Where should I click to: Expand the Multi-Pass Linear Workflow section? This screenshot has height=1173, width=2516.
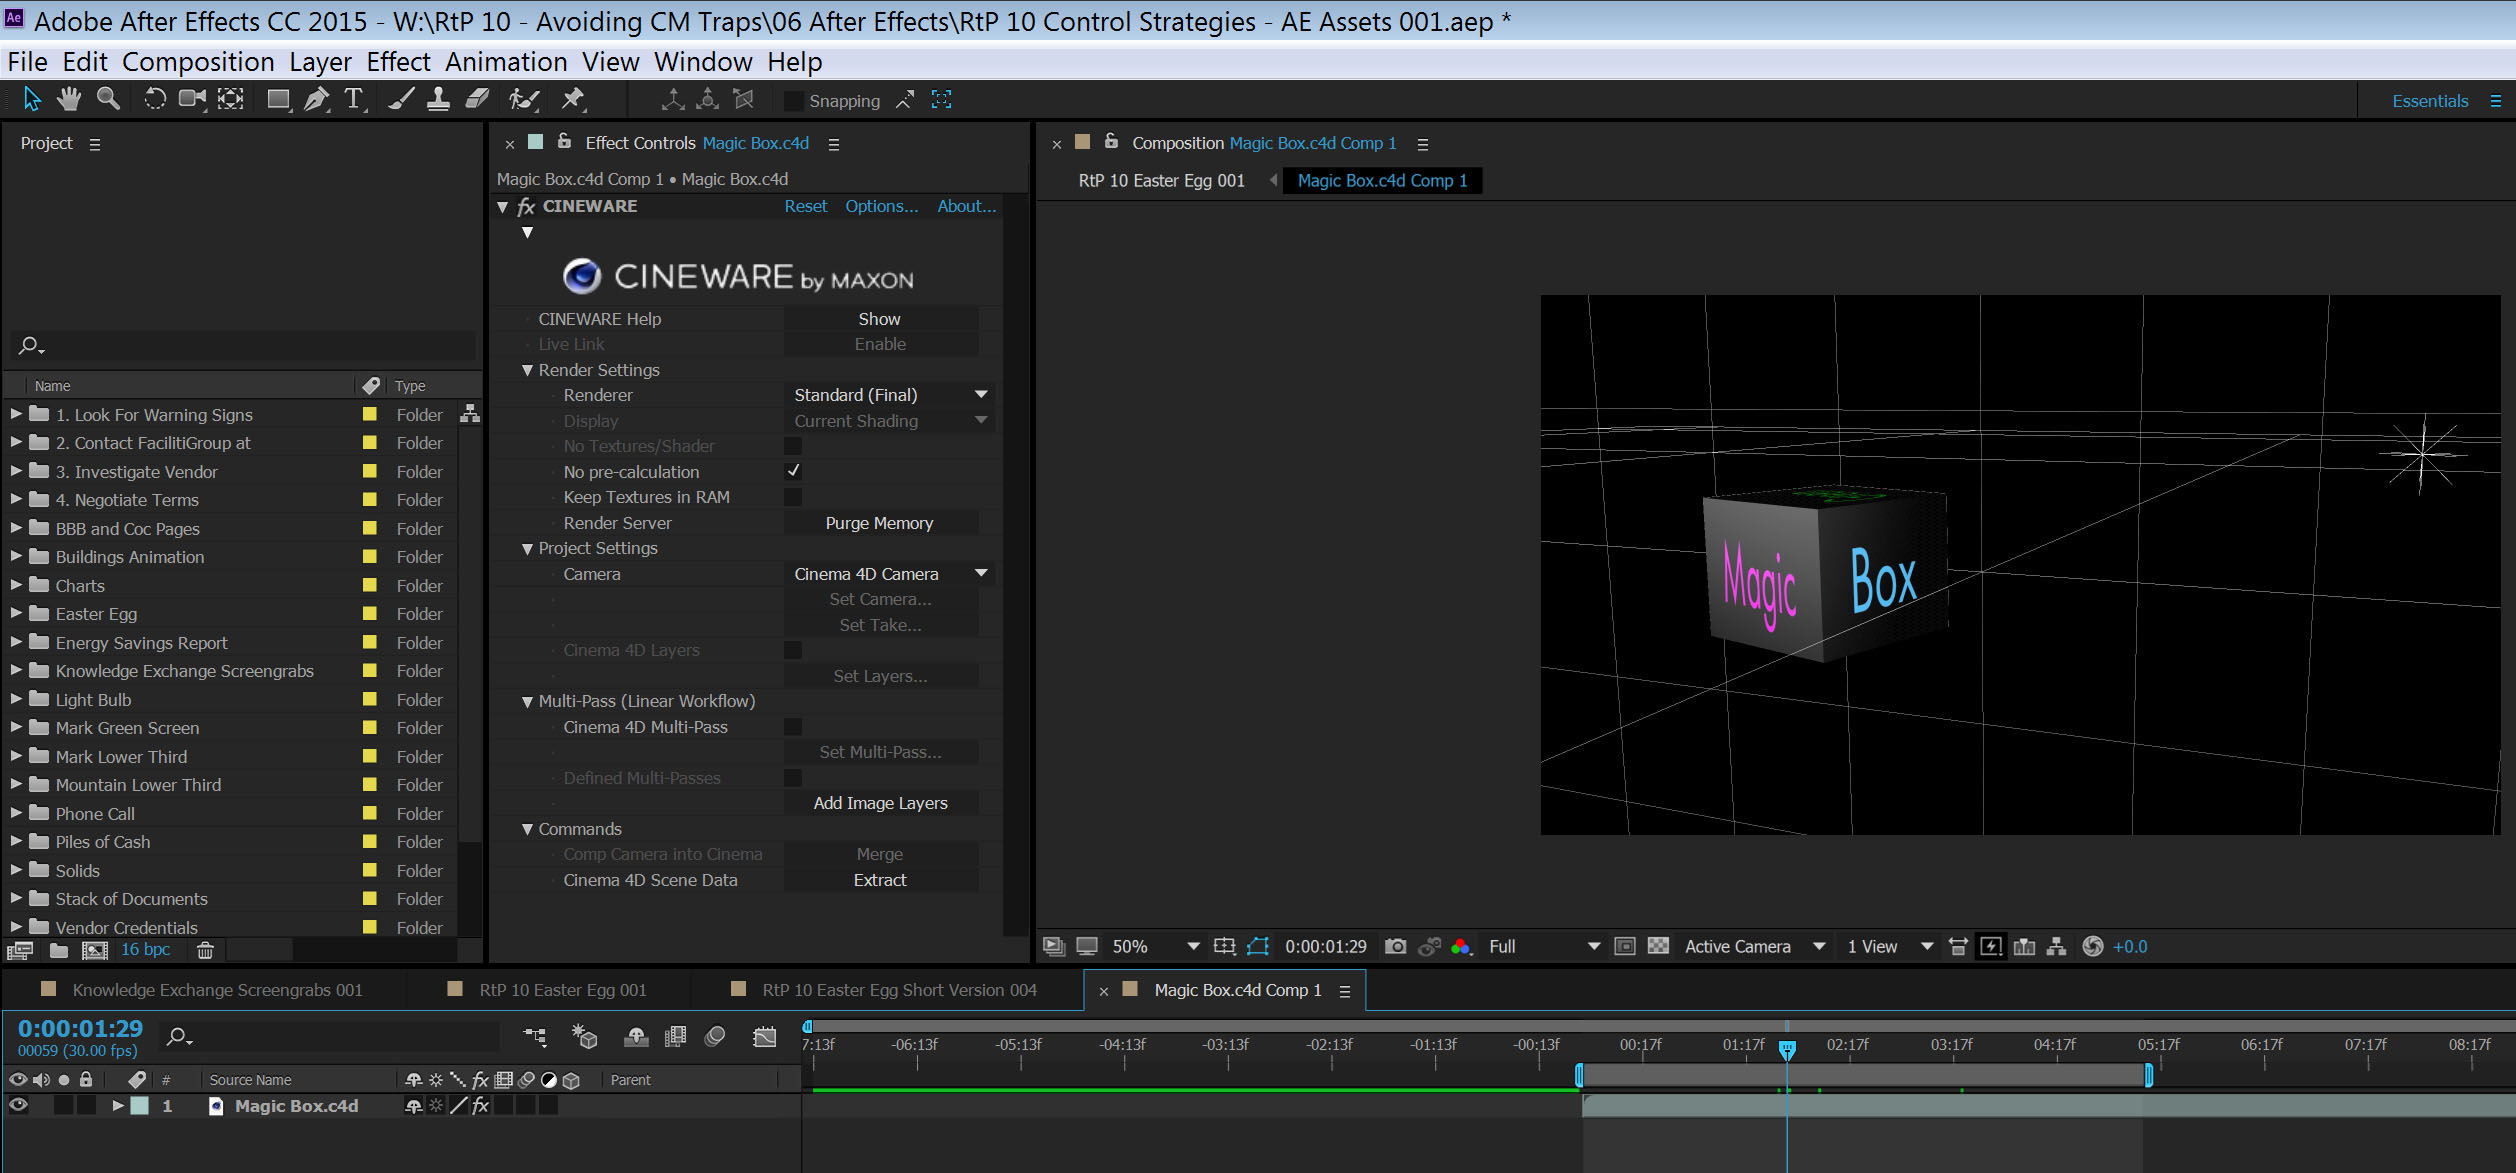coord(528,701)
